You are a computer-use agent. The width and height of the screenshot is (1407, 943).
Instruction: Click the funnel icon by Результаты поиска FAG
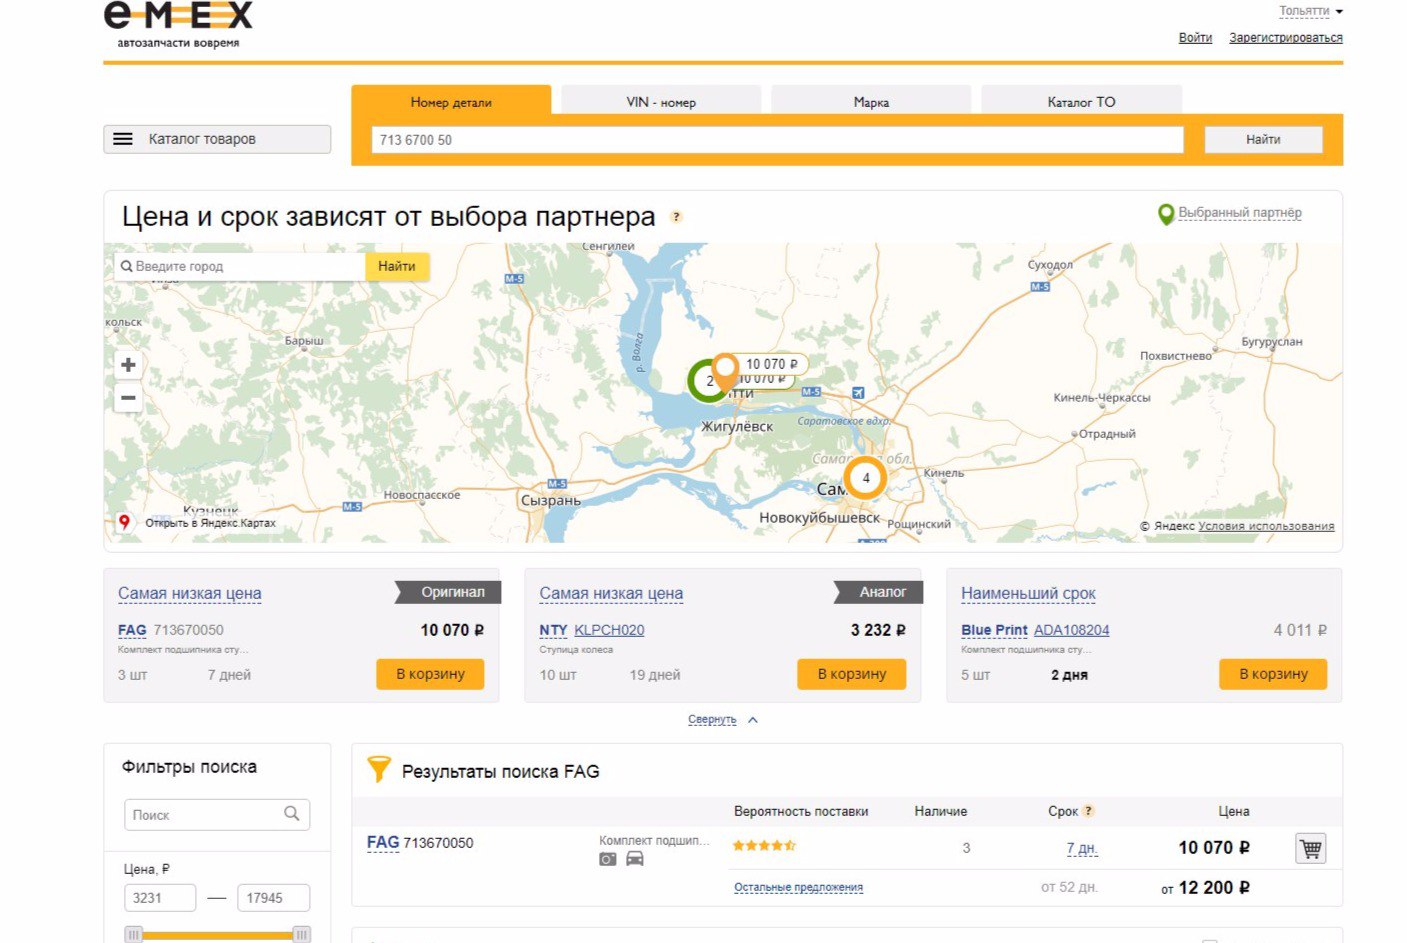[x=379, y=768]
